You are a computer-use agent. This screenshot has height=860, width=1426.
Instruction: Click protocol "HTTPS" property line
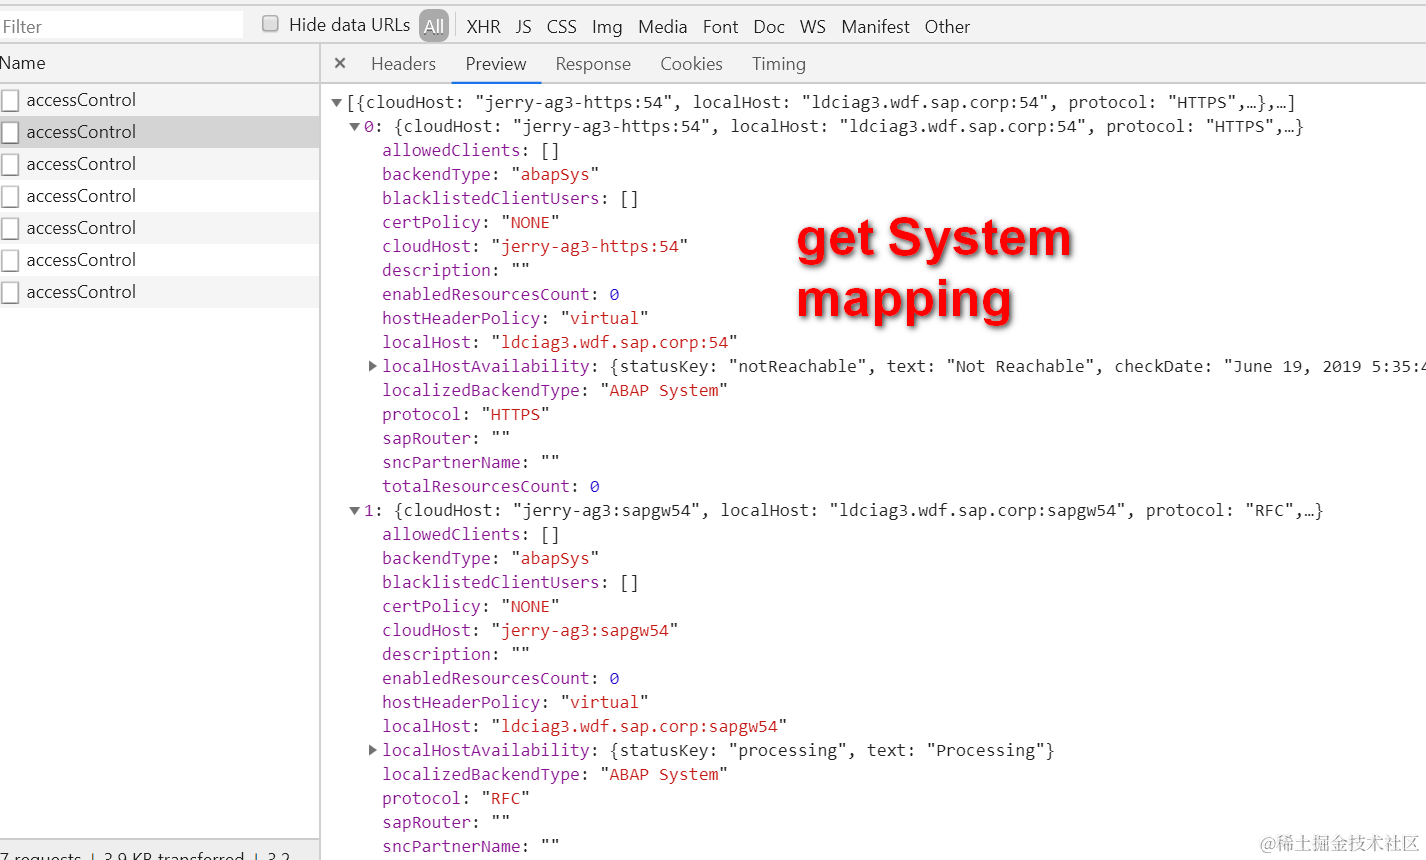click(x=466, y=414)
